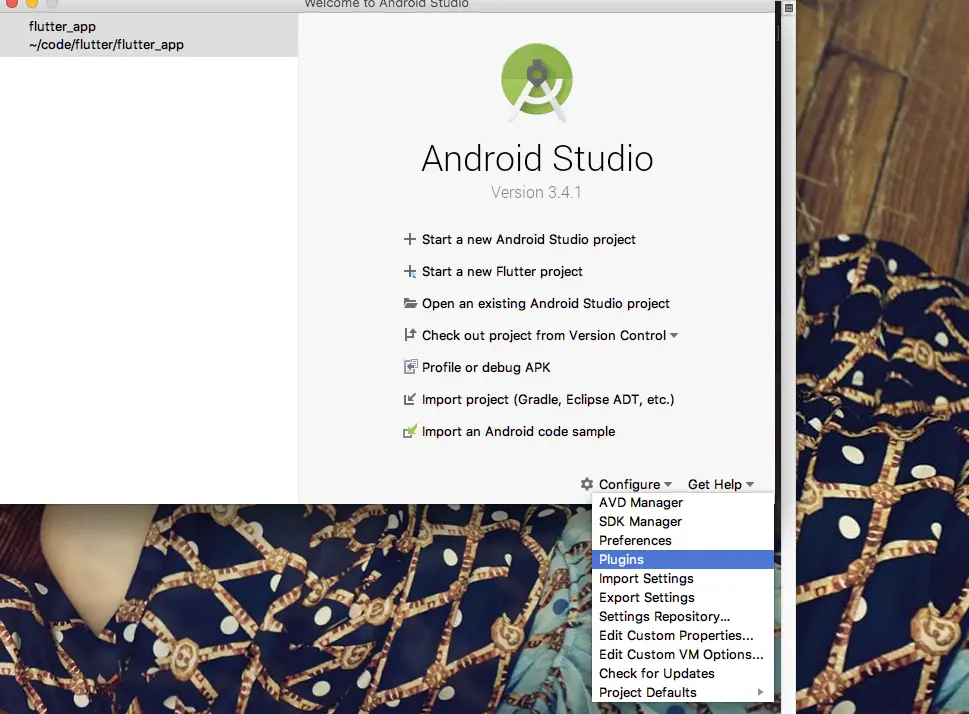
Task: Click the Profile or debug APK icon
Action: (410, 367)
